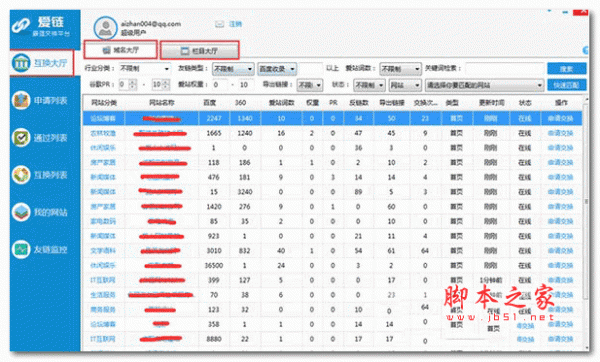This screenshot has width=600, height=362.
Task: Click the 爱站权重 maximum field showing 10
Action: tap(246, 85)
